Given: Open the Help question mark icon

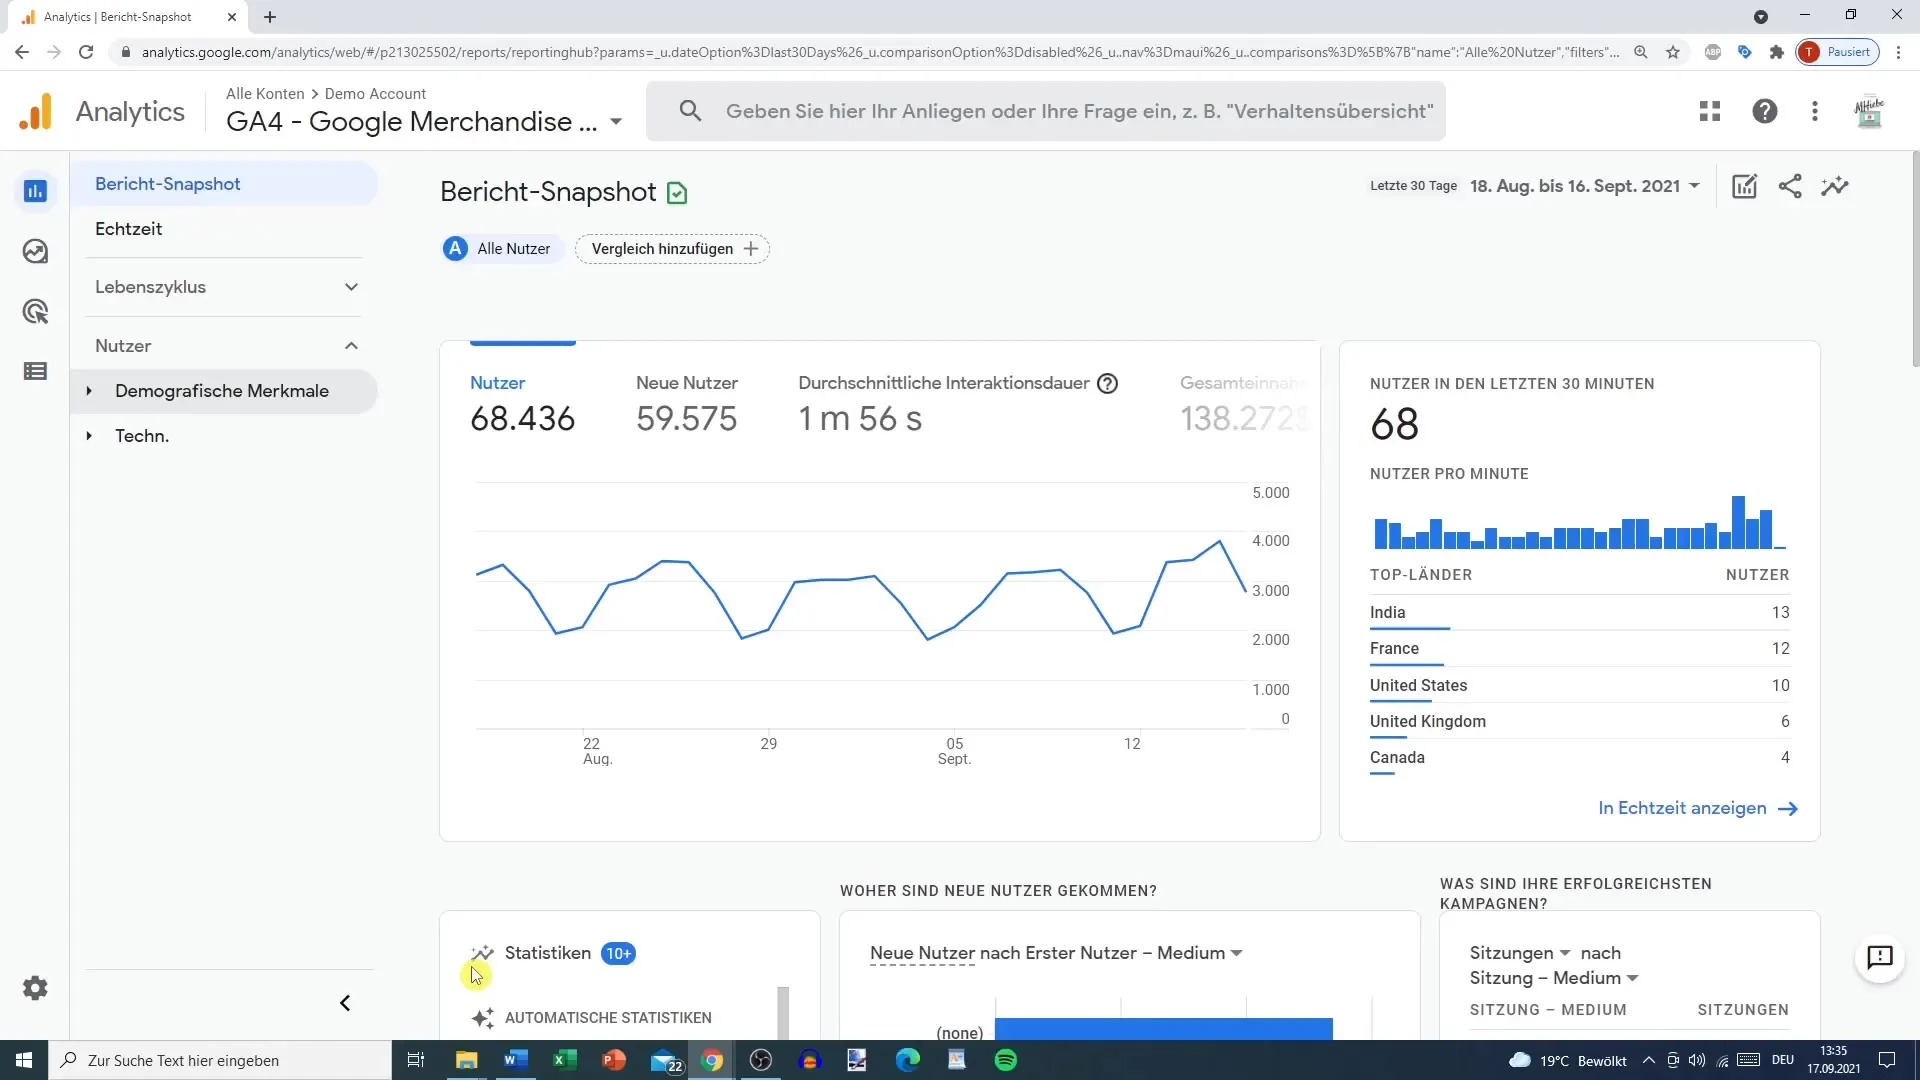Looking at the screenshot, I should [1765, 111].
